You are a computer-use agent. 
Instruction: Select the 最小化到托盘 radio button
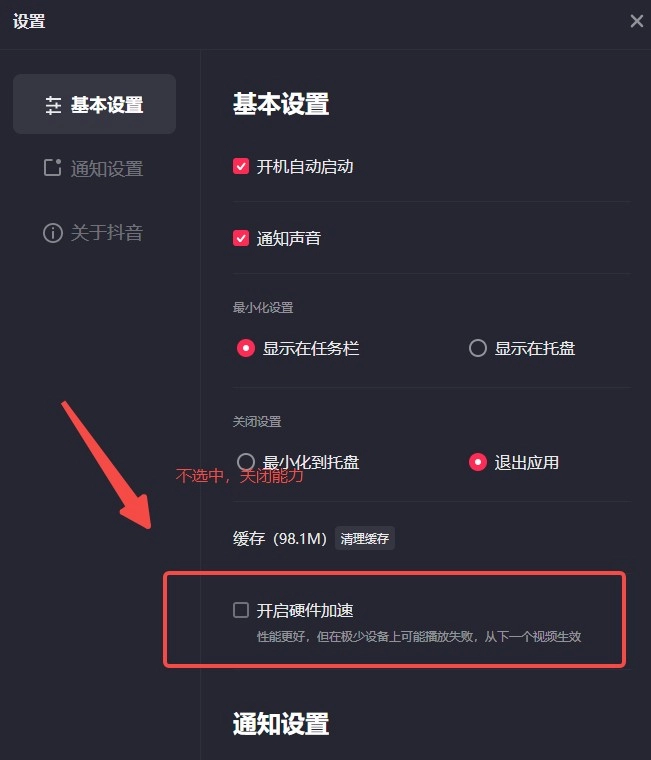coord(246,462)
